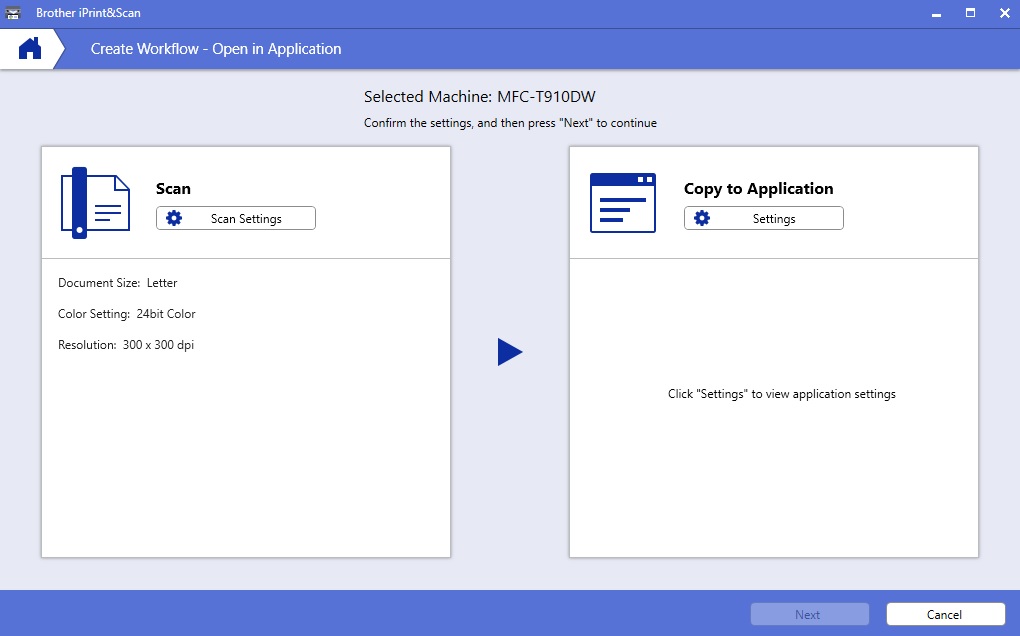This screenshot has width=1020, height=636.
Task: Click the application window icon beside Copy to Application
Action: [622, 203]
